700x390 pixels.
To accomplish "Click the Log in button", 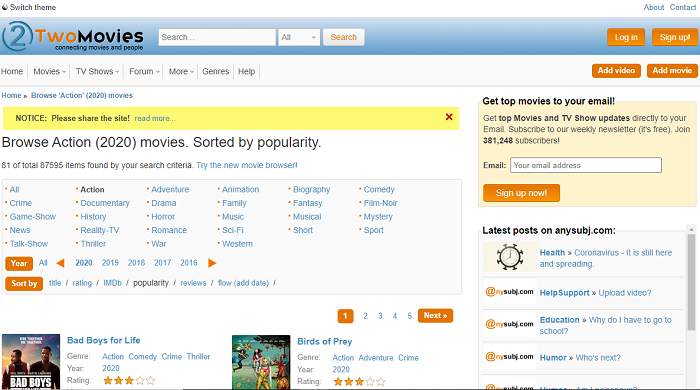I will (626, 37).
